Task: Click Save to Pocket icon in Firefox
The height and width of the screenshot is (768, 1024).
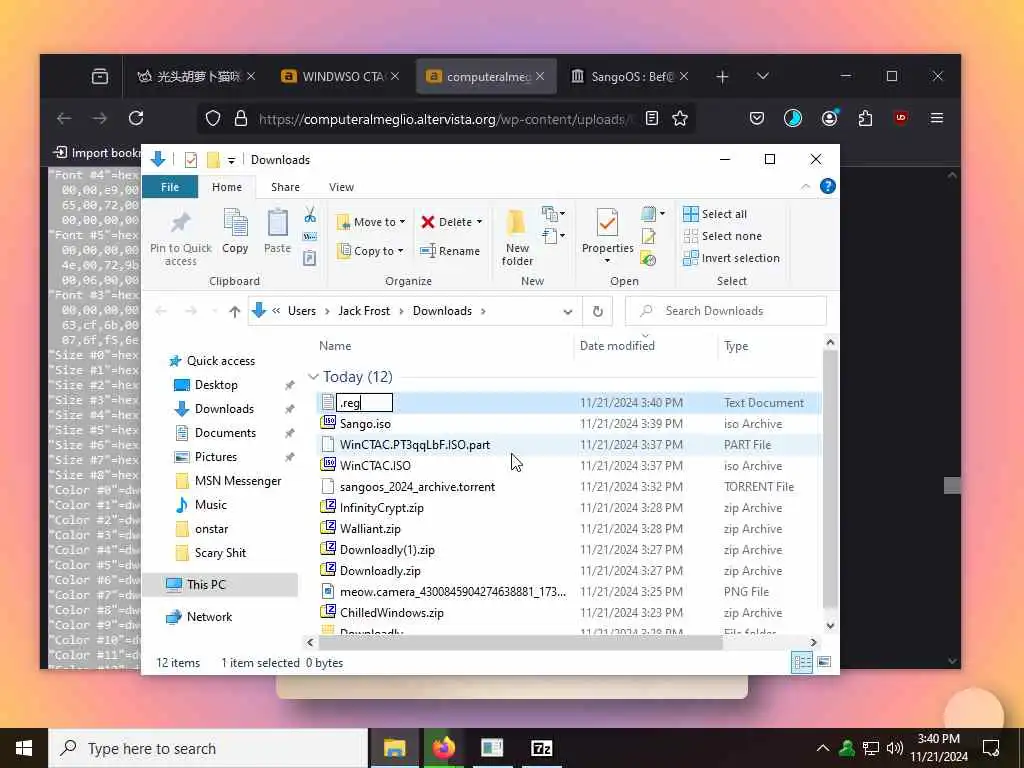Action: tap(757, 118)
